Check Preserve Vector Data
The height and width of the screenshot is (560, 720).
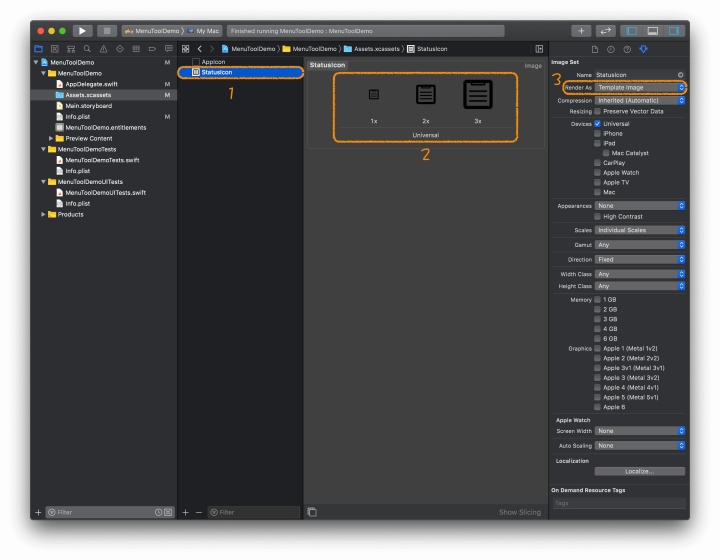tap(597, 111)
